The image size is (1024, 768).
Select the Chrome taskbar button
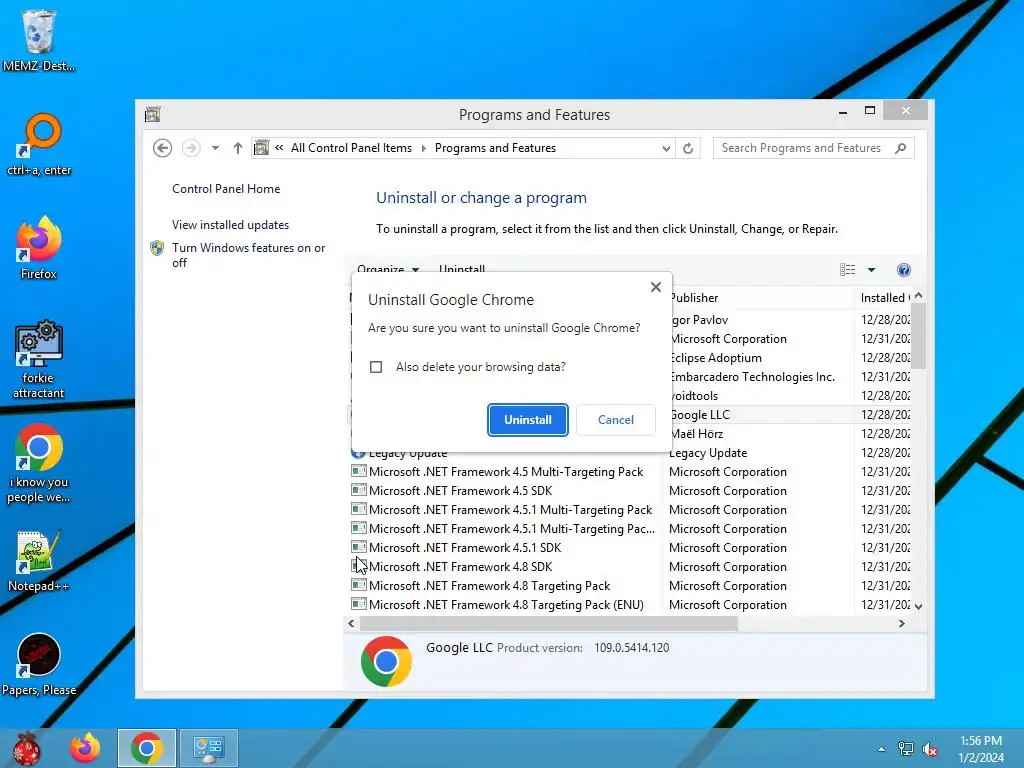(147, 748)
